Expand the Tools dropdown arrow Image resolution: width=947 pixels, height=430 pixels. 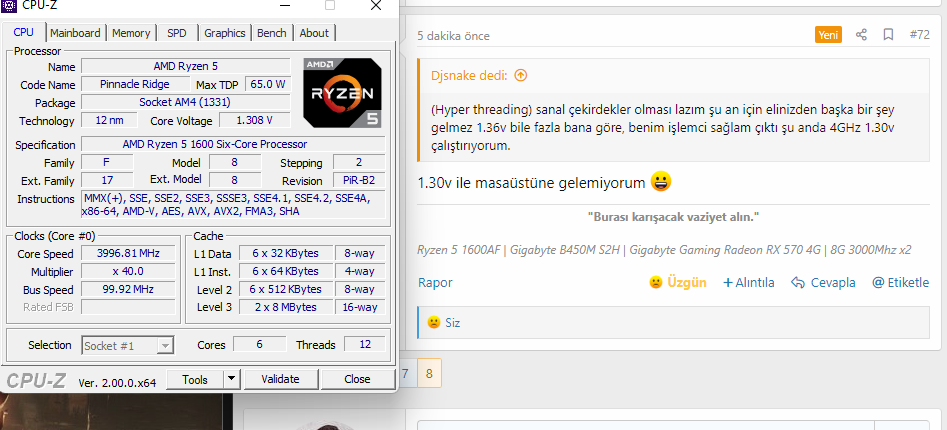232,379
